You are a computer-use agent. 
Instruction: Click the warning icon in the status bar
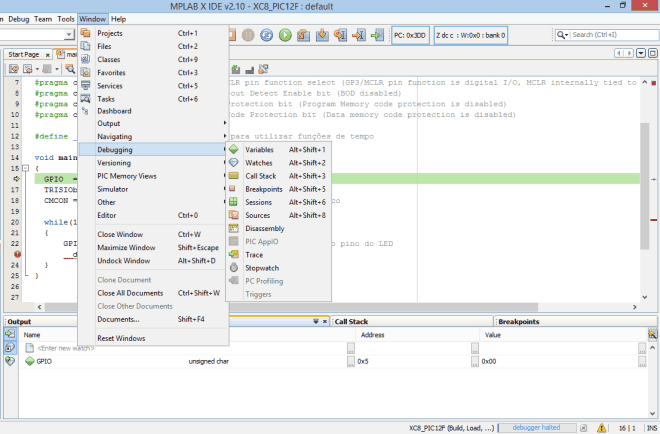601,428
